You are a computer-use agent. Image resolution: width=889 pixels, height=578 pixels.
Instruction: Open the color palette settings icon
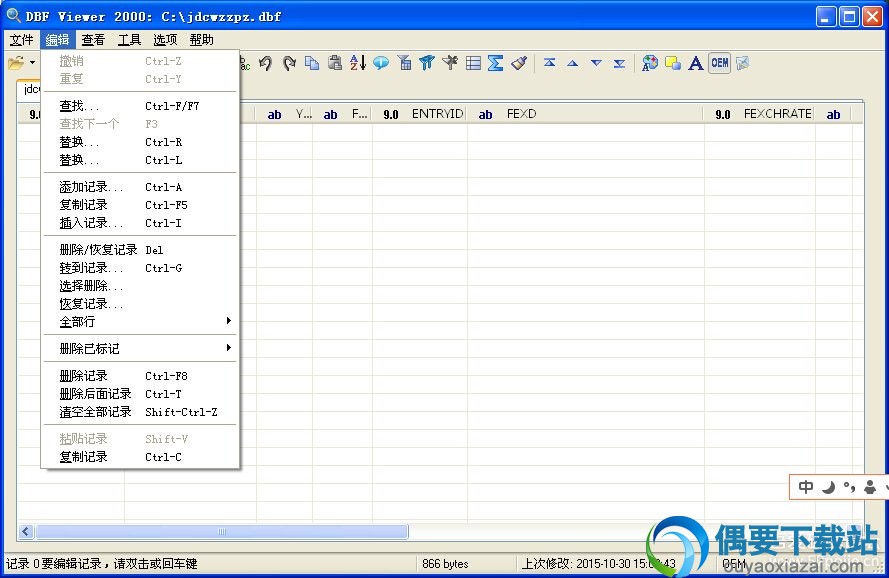[x=650, y=63]
